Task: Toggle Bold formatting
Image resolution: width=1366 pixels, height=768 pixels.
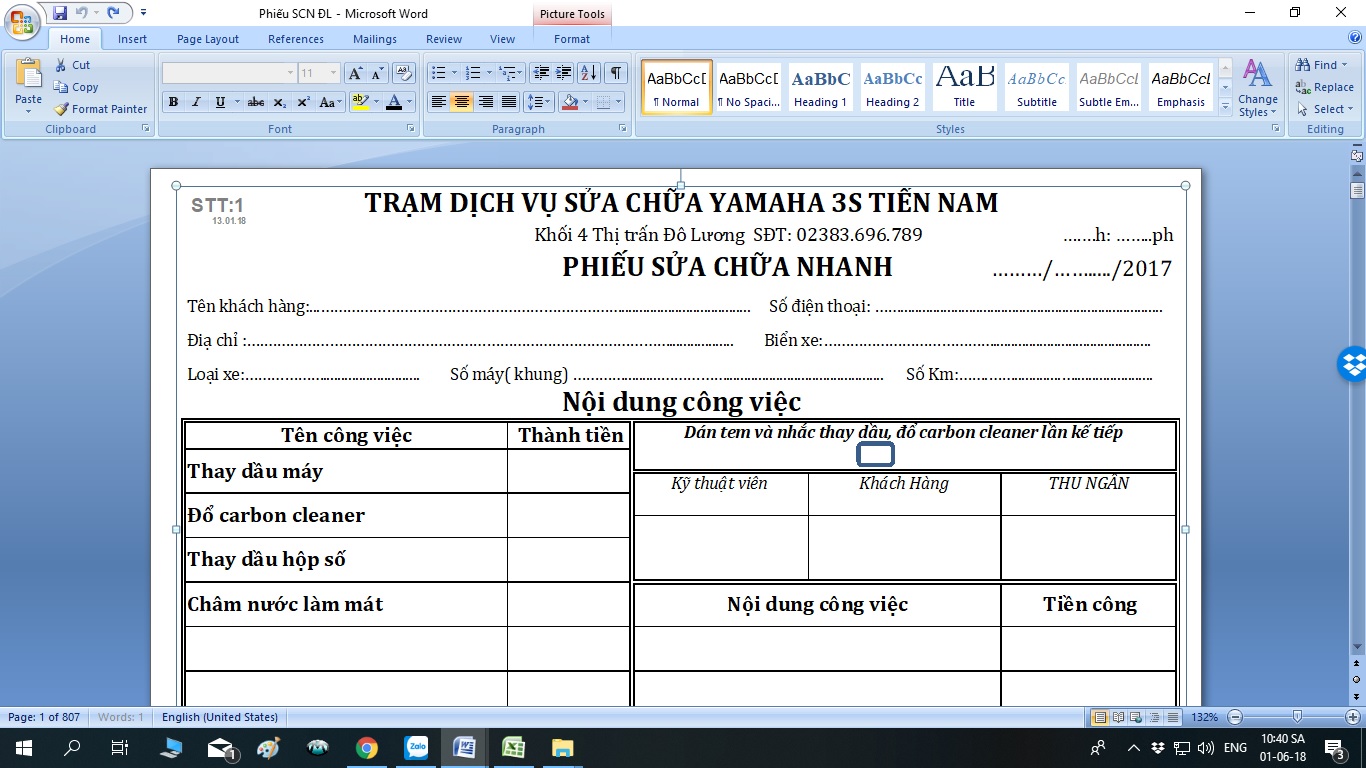Action: (173, 102)
